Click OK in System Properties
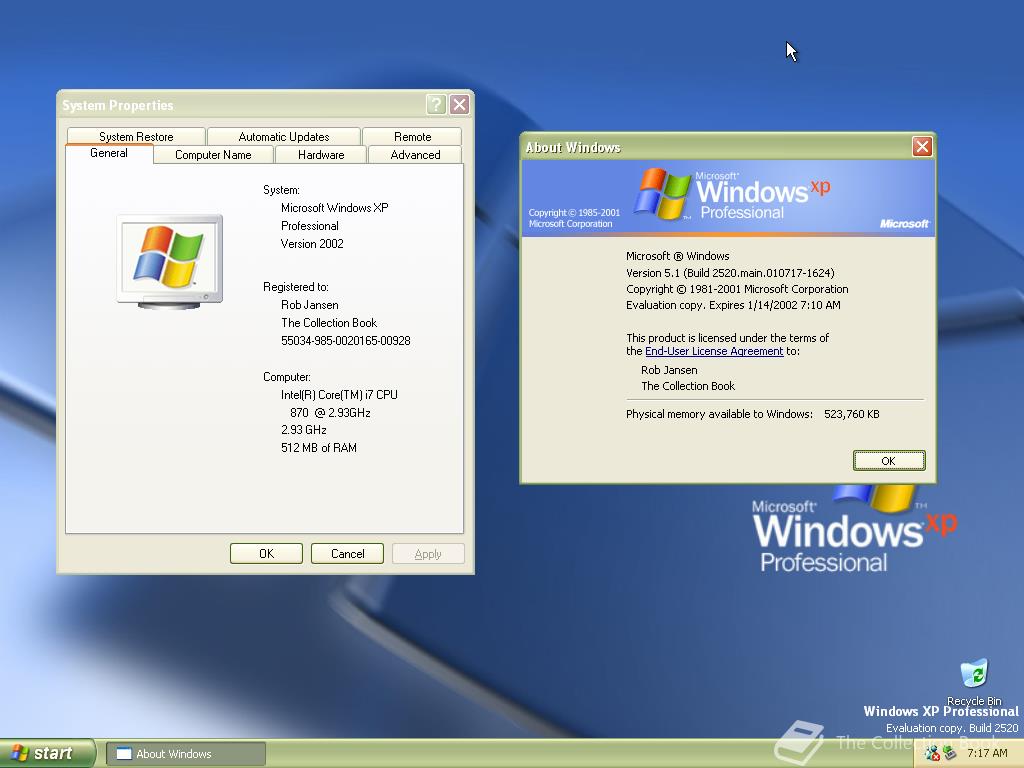 click(266, 553)
